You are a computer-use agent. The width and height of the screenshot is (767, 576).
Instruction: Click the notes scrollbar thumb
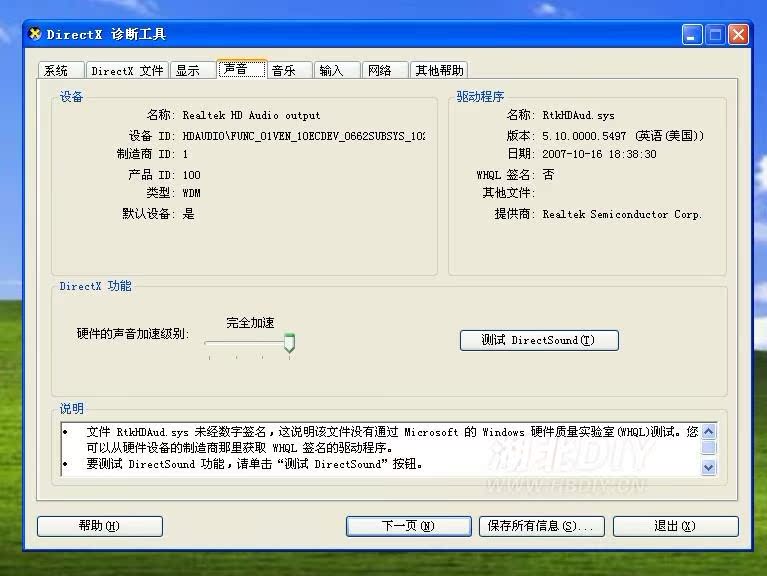click(708, 447)
